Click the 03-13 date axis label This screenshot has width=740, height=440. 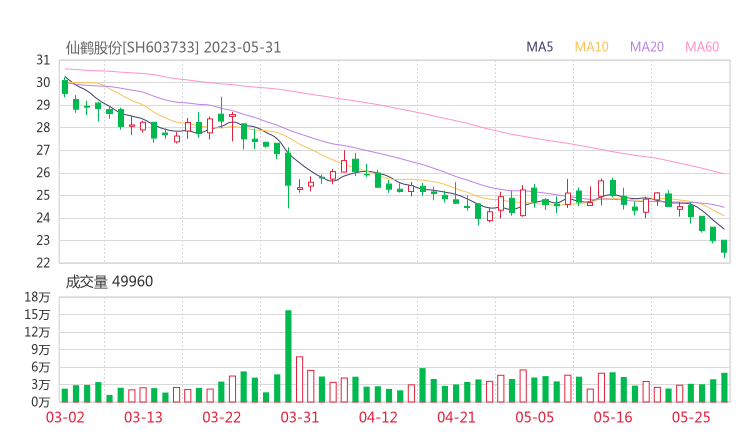point(143,417)
